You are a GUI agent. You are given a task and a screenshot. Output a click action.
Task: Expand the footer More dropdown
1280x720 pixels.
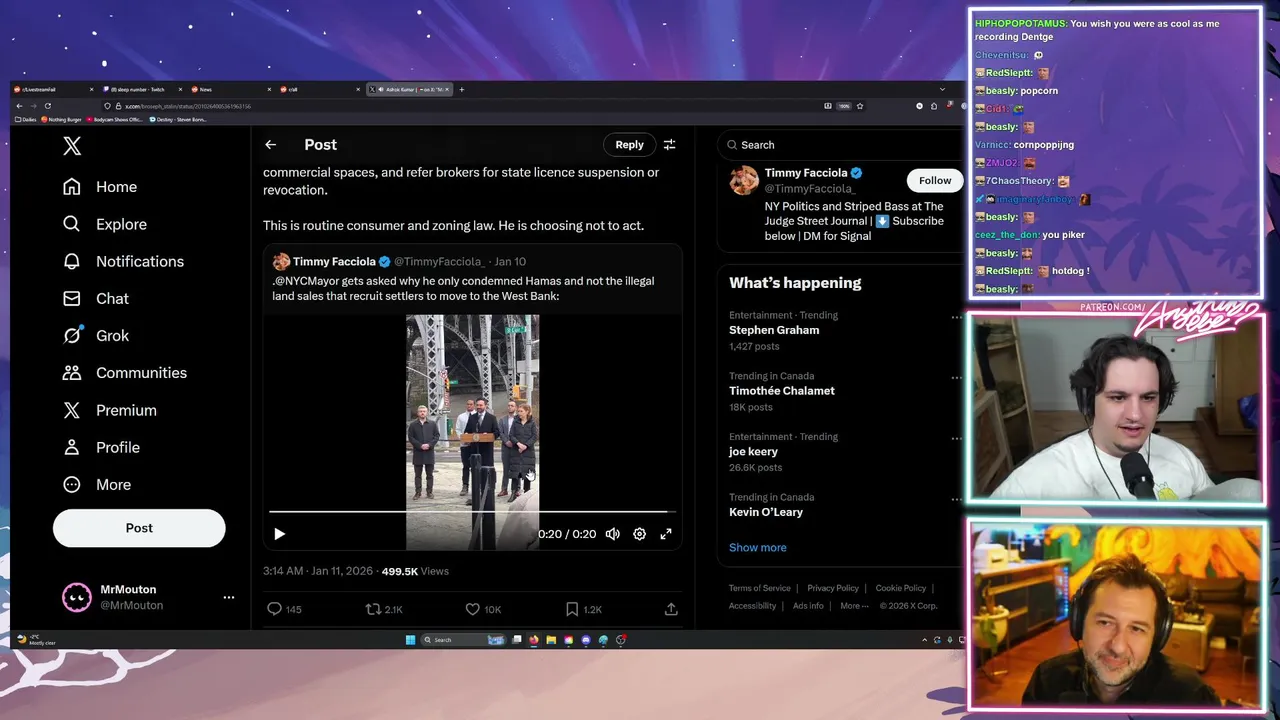coord(854,605)
